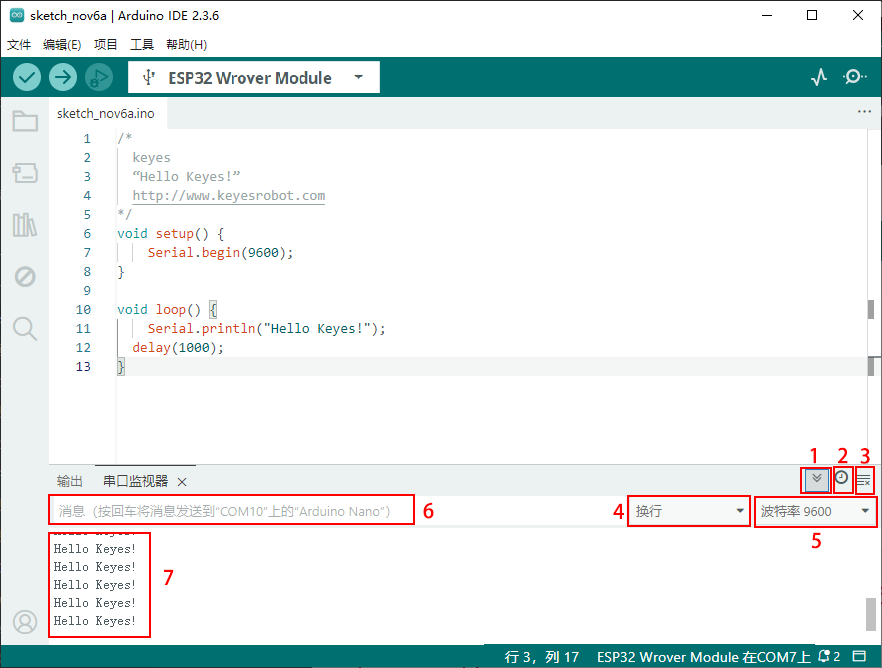
Task: Open the http://www.keyesrobot.com link in code
Action: [x=228, y=196]
